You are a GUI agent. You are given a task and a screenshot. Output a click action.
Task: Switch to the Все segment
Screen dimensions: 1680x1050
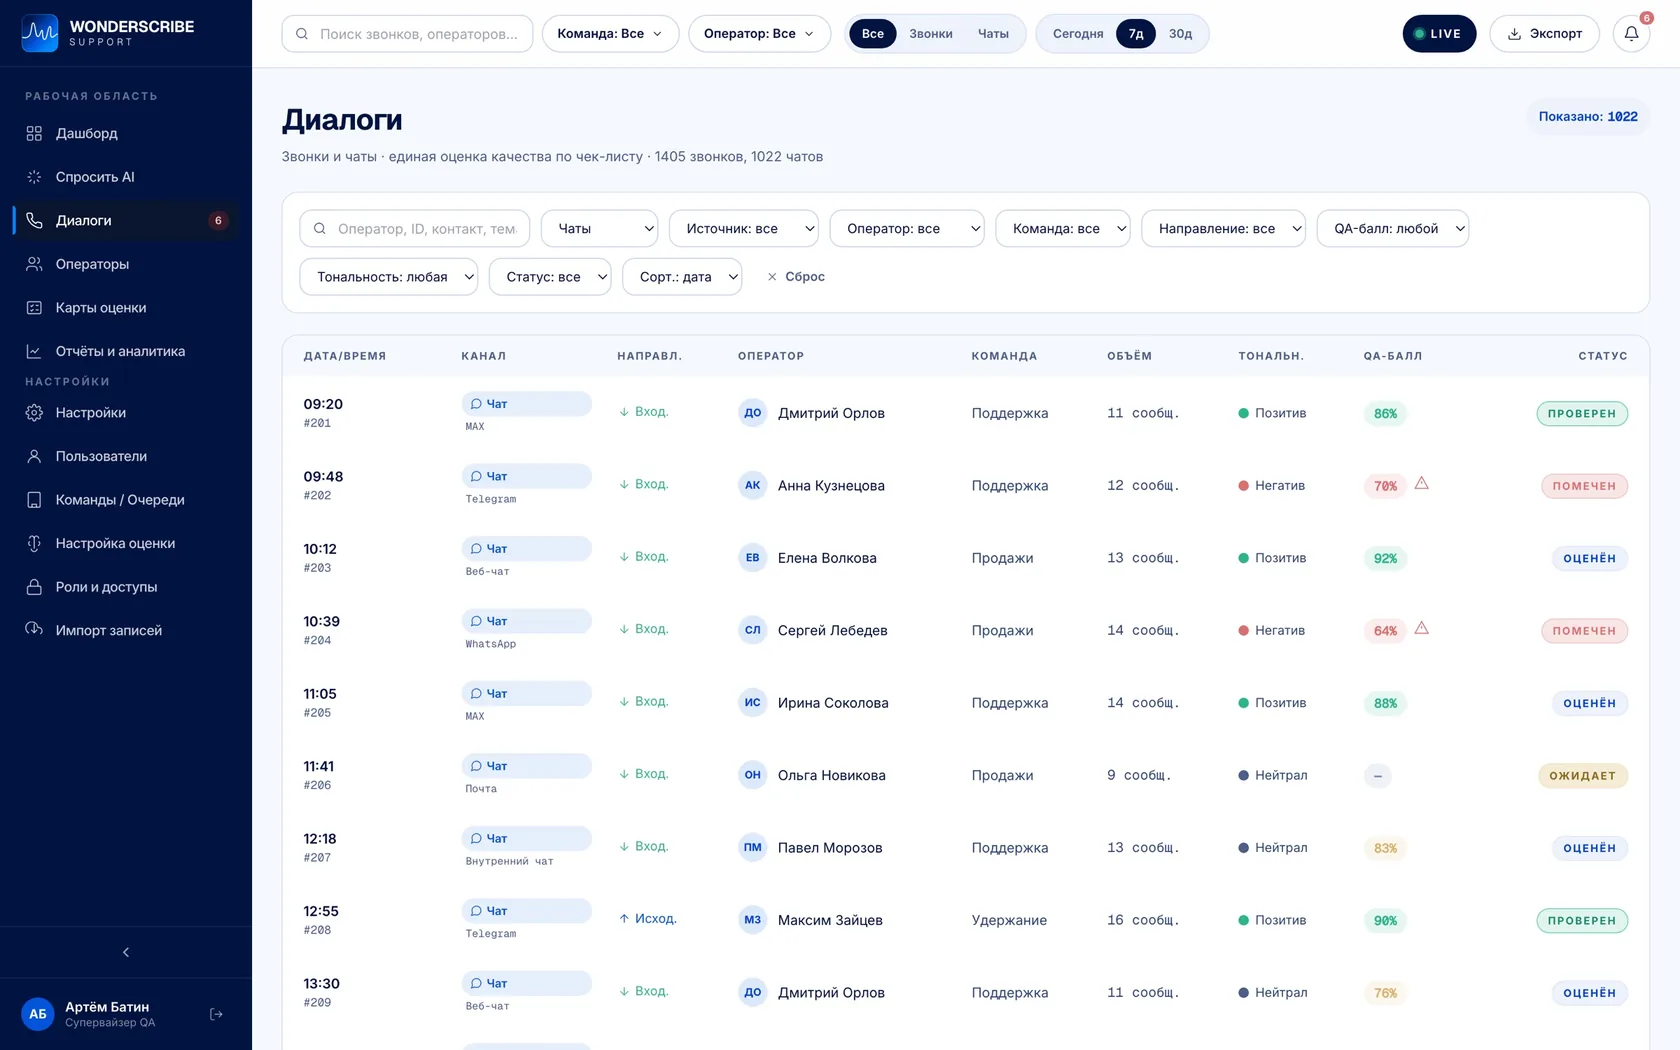[873, 34]
